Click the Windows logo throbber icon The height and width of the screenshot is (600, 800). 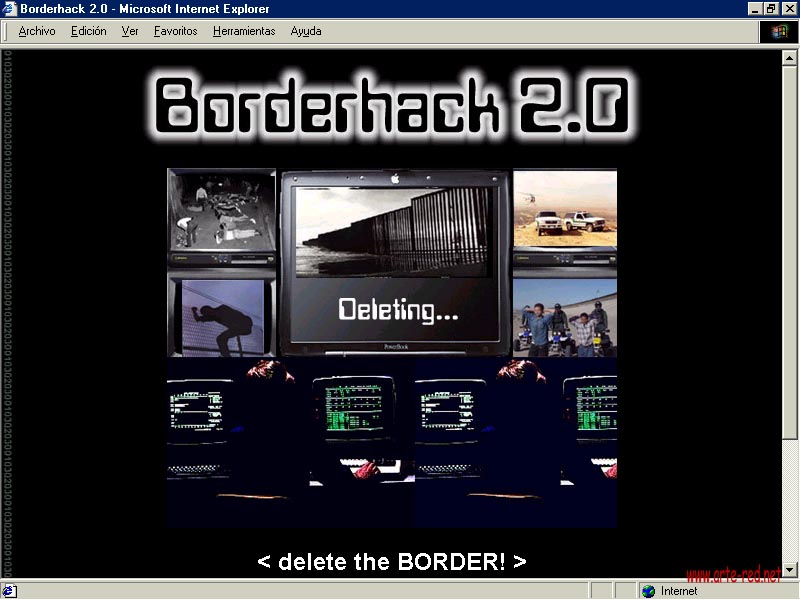tap(779, 31)
